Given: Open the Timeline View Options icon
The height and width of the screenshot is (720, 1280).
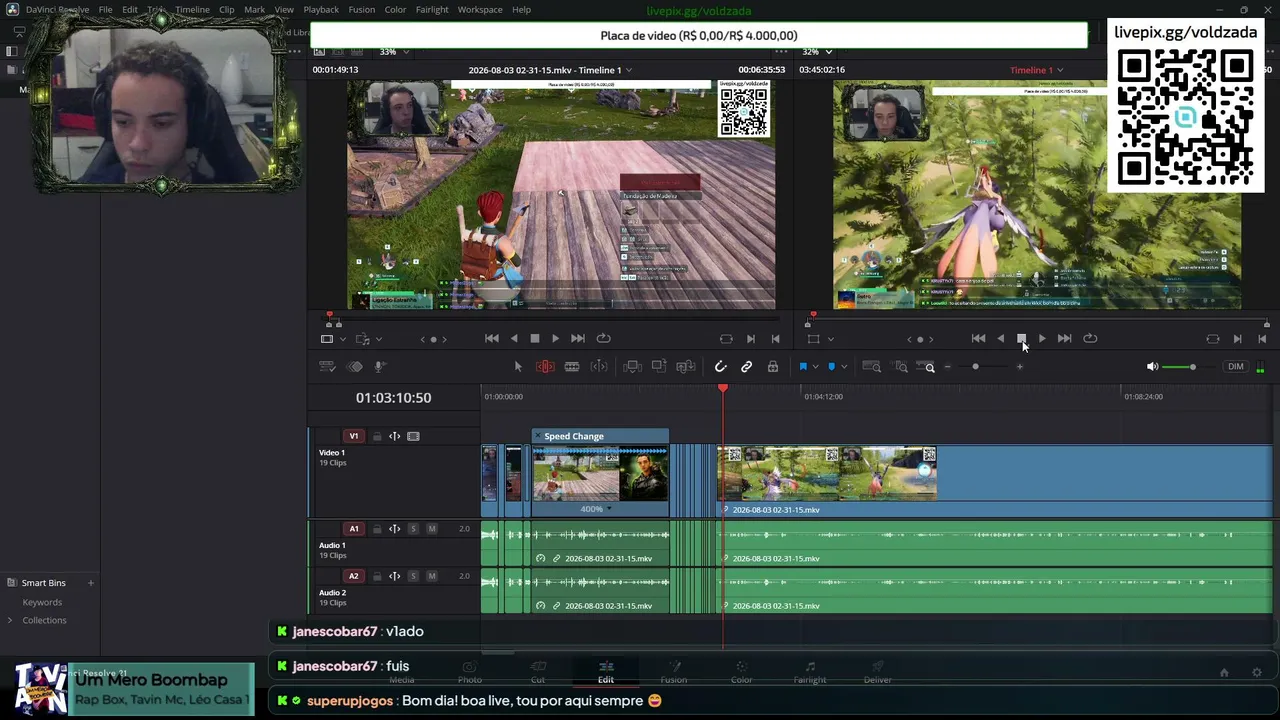Looking at the screenshot, I should pyautogui.click(x=327, y=367).
